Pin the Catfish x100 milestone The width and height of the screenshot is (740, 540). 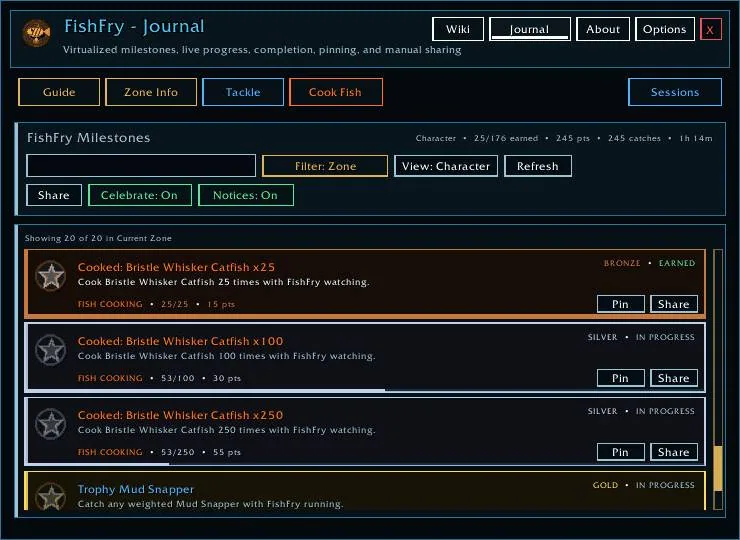pos(621,378)
